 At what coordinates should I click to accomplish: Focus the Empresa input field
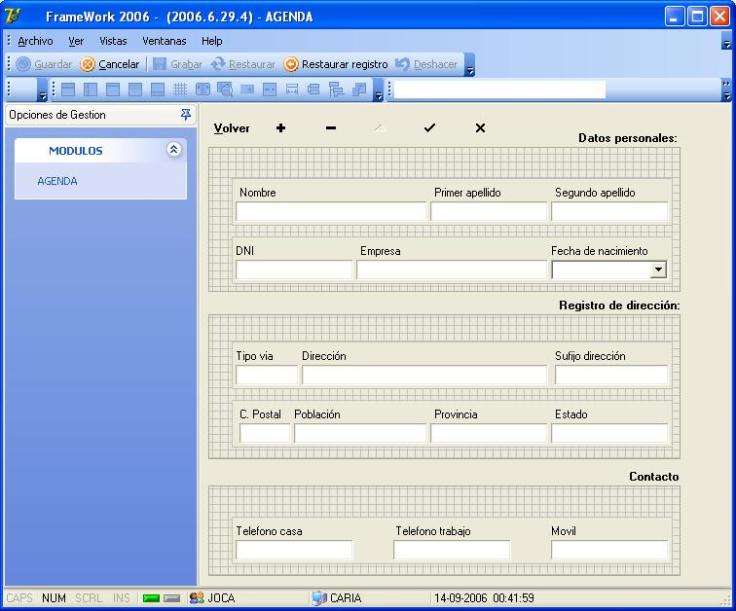coord(452,270)
